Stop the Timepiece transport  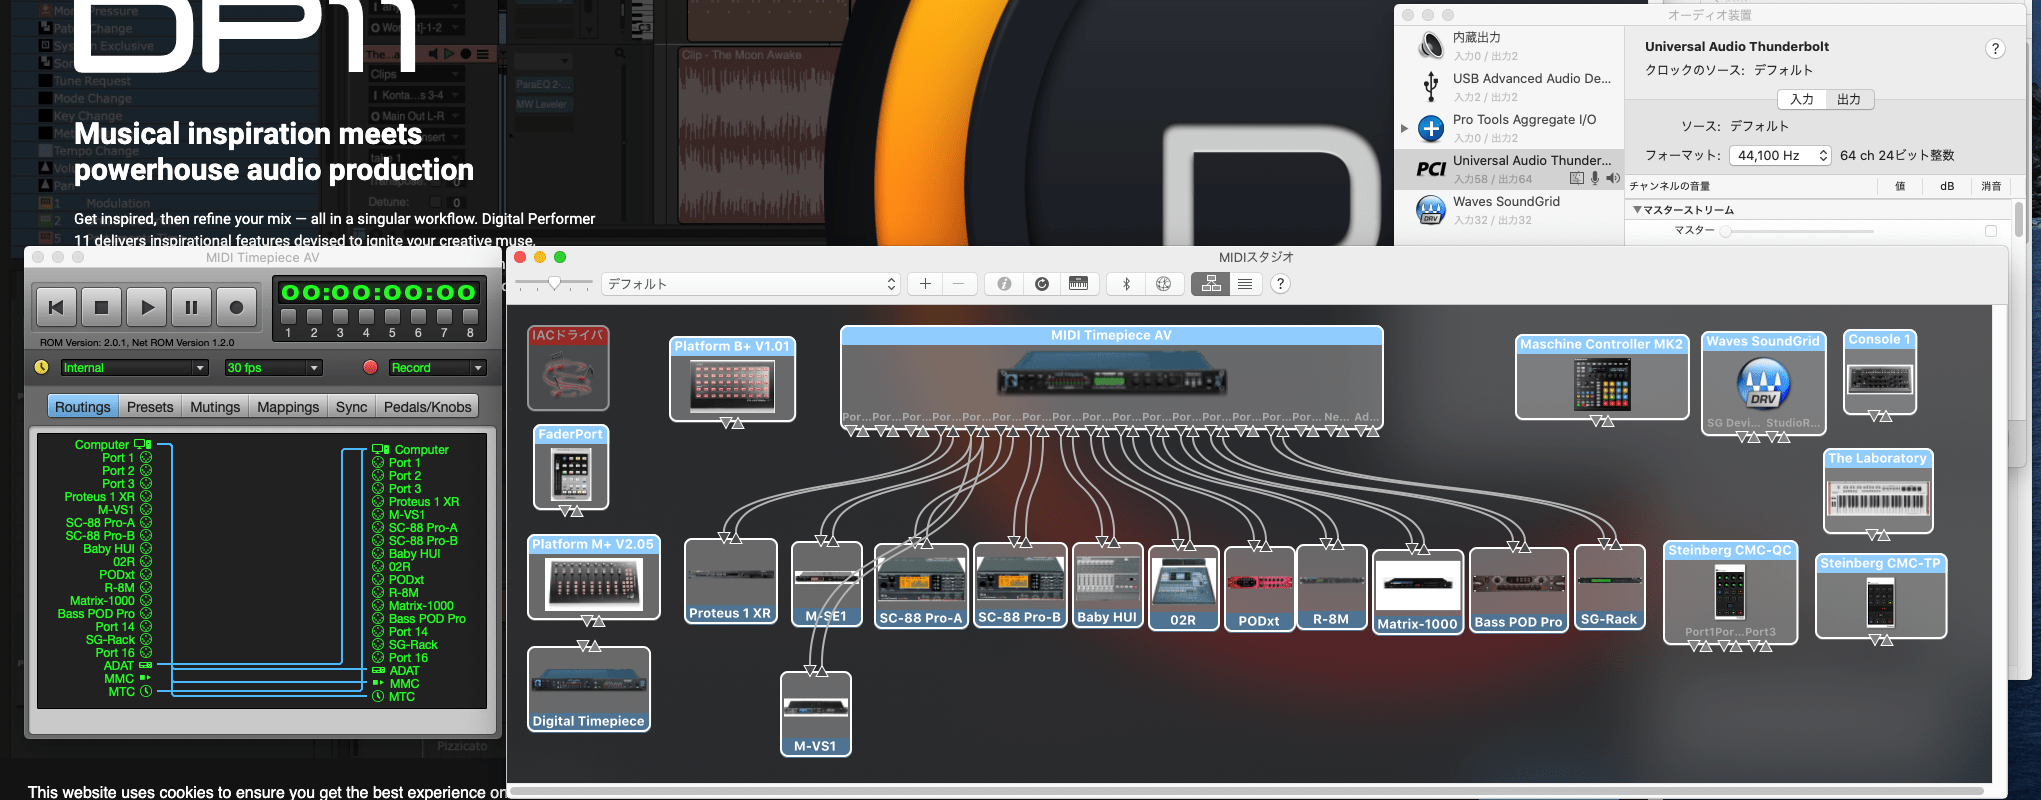pos(101,307)
